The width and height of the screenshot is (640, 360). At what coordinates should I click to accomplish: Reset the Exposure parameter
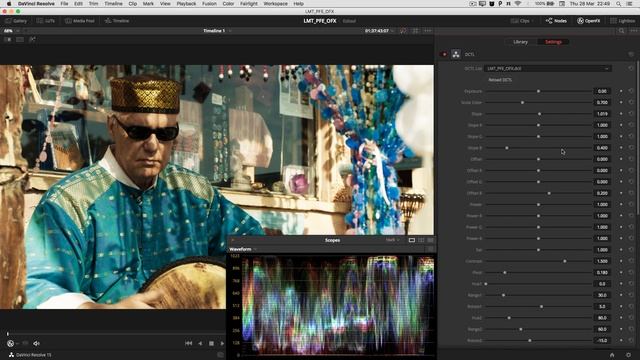631,91
